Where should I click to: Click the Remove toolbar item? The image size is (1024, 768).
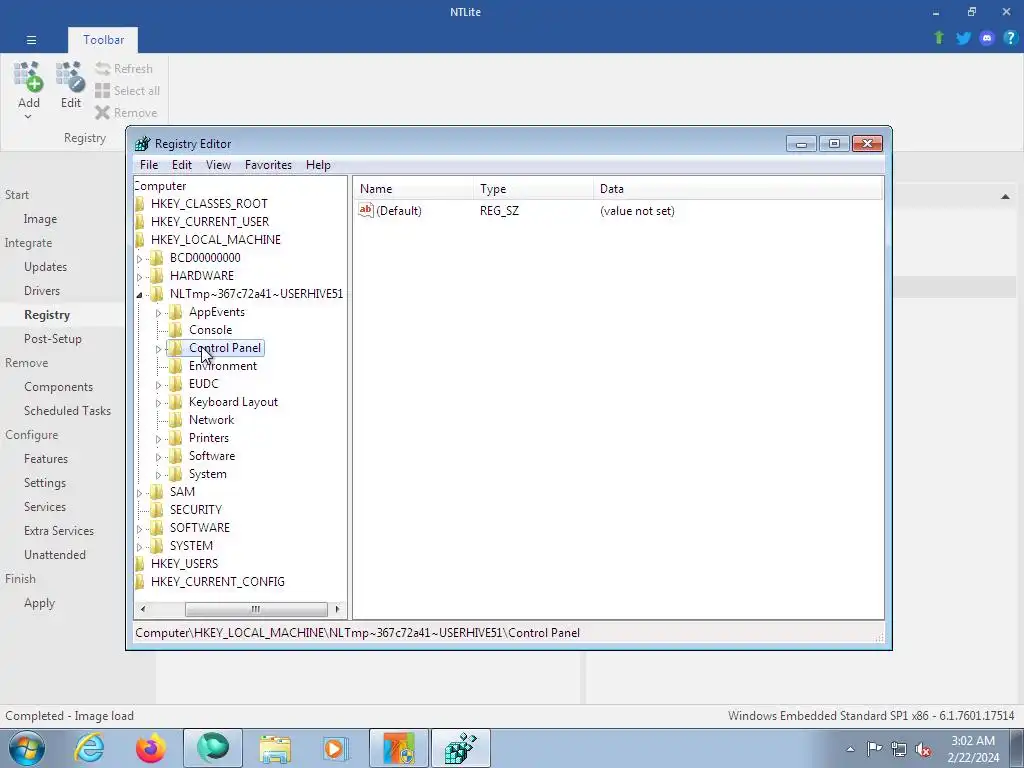click(x=126, y=113)
